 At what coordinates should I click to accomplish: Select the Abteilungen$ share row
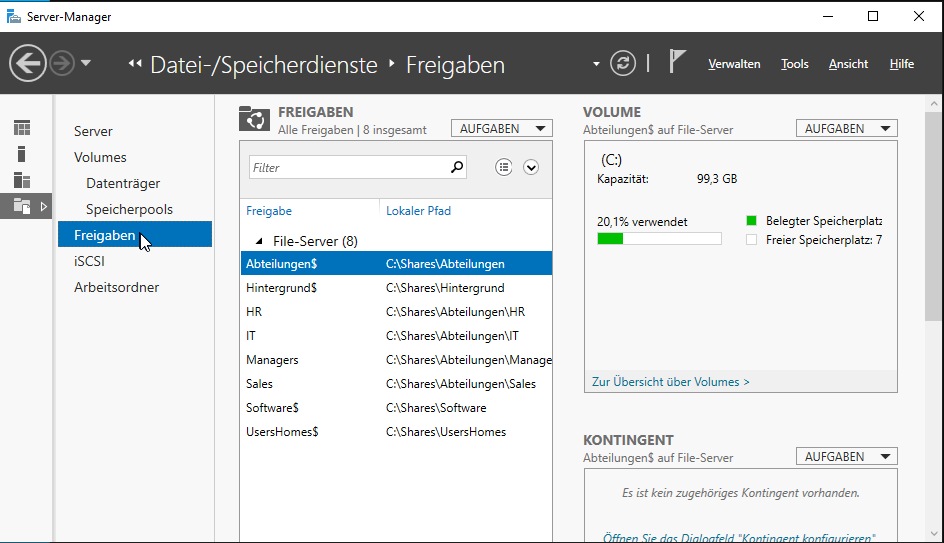pos(396,264)
